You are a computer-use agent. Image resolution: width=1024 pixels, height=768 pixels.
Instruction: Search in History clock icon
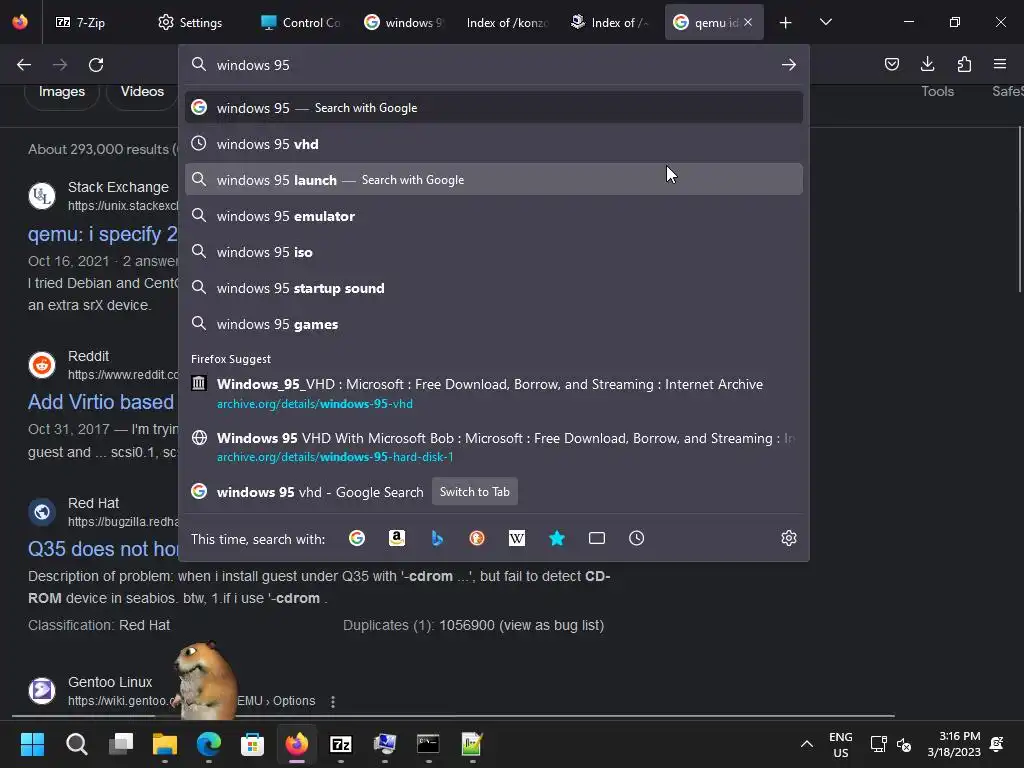pyautogui.click(x=636, y=538)
